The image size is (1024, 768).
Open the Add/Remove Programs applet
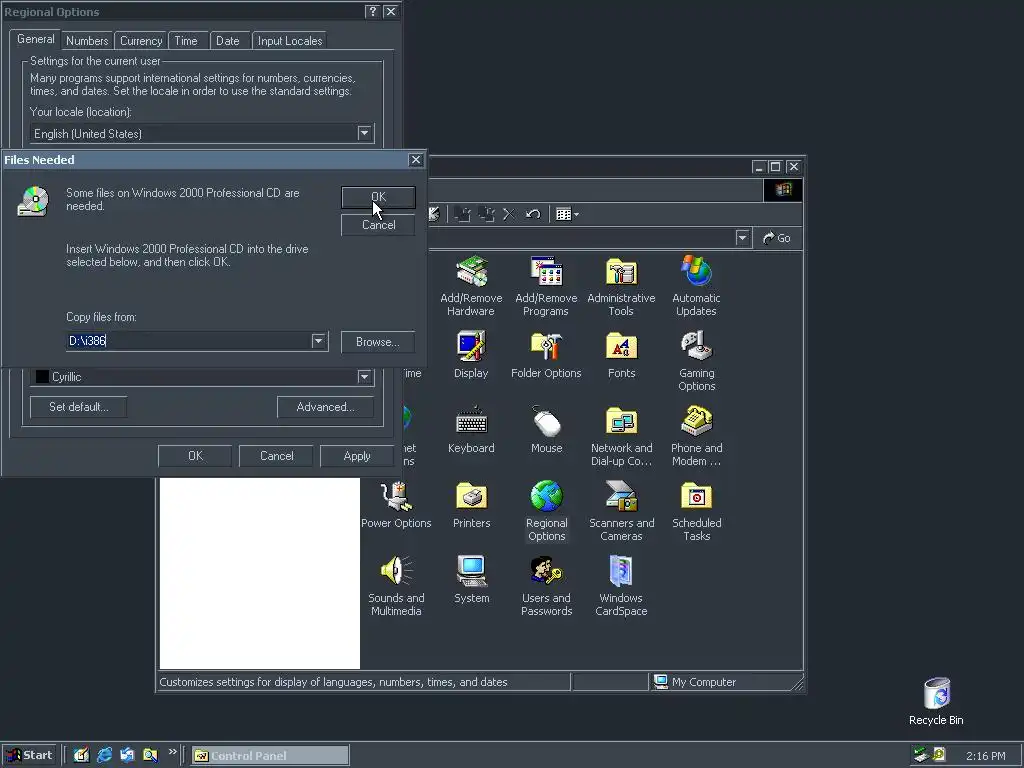point(546,285)
